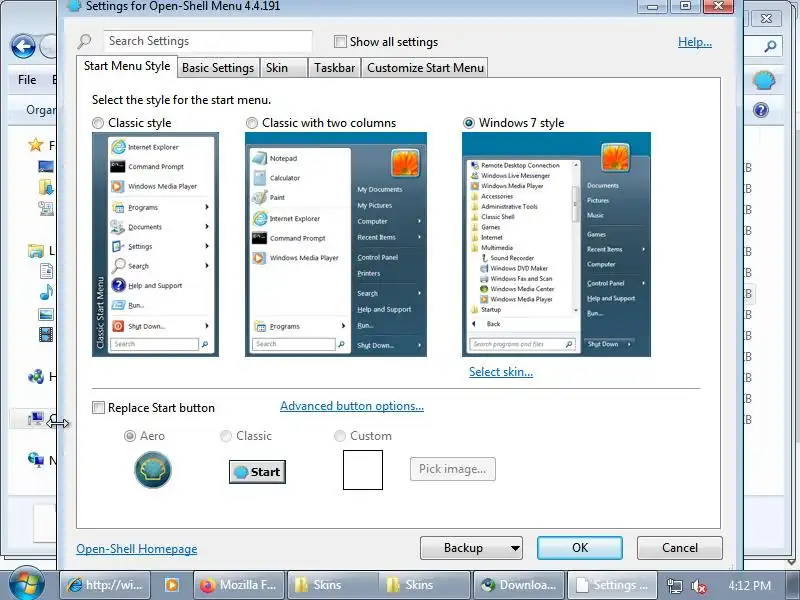Visit the Open-Shell Homepage link
The image size is (800, 600).
[137, 549]
